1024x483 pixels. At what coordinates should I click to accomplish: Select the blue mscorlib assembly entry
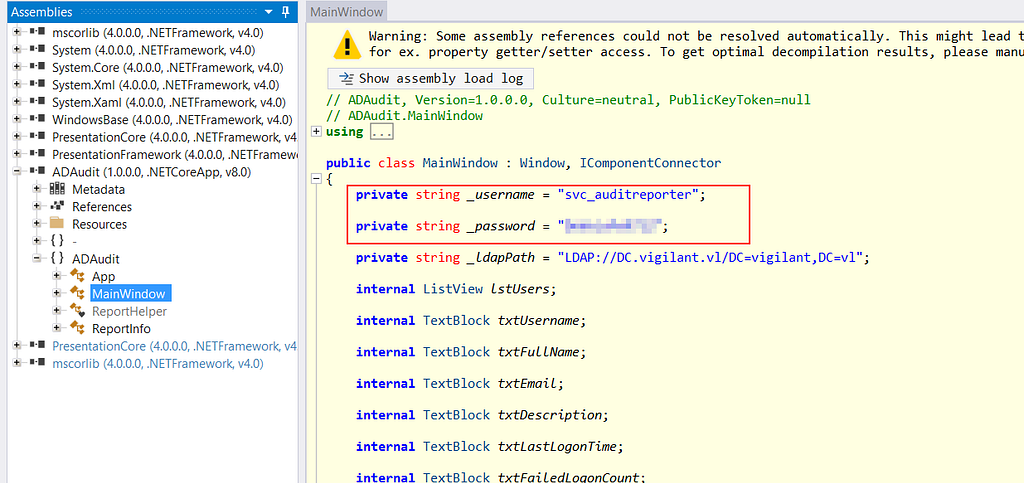point(157,364)
